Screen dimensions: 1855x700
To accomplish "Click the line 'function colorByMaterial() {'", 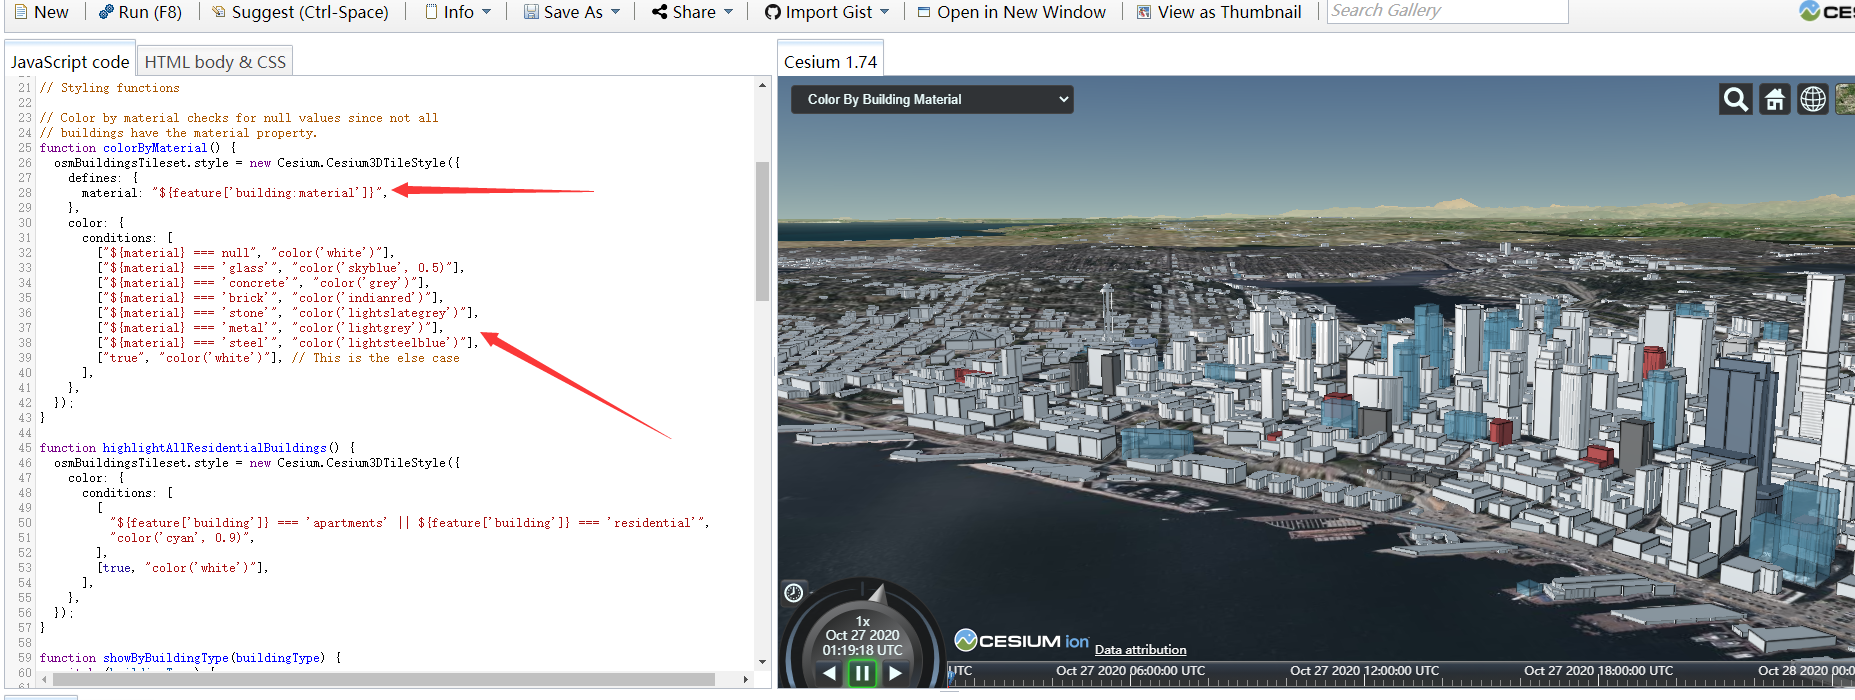I will 138,148.
